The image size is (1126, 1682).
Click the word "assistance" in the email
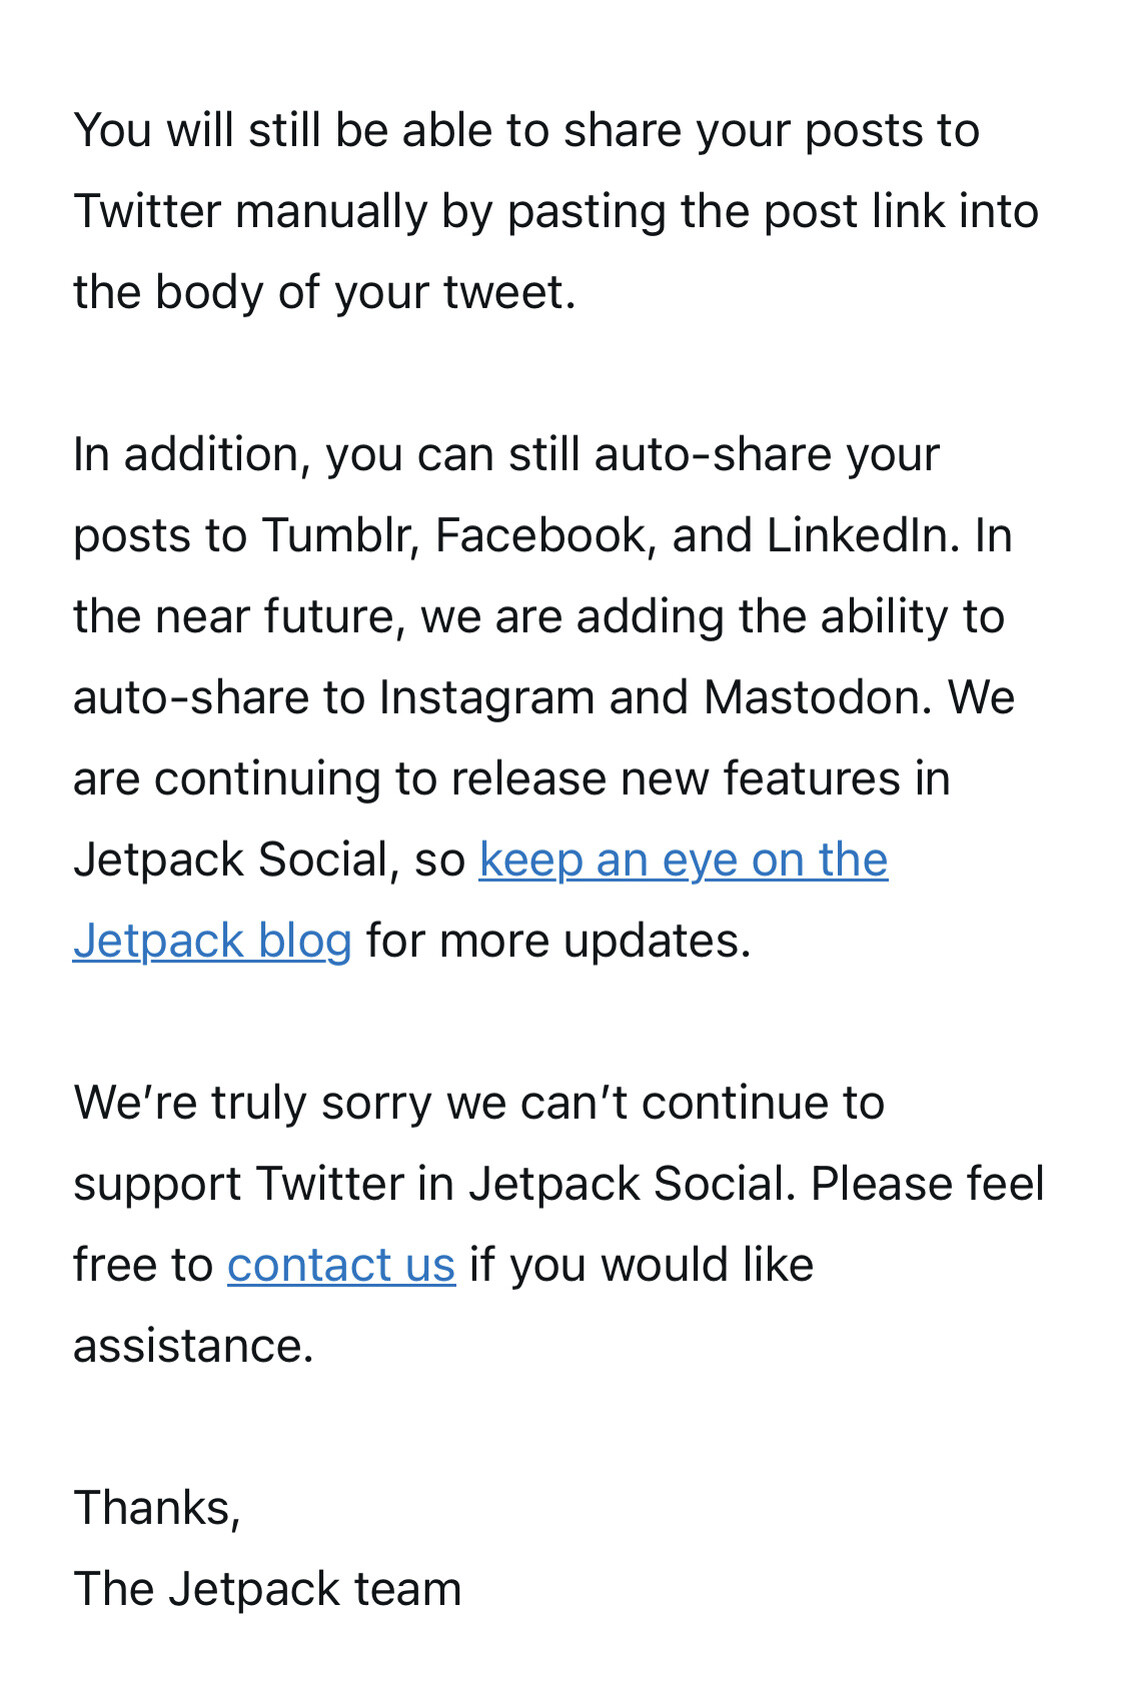190,1346
